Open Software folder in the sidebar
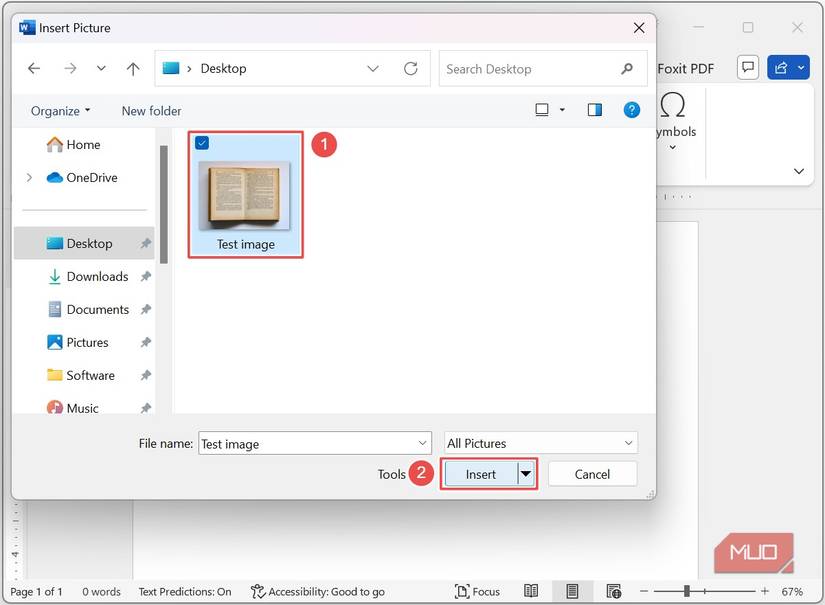Image resolution: width=825 pixels, height=605 pixels. (x=81, y=376)
